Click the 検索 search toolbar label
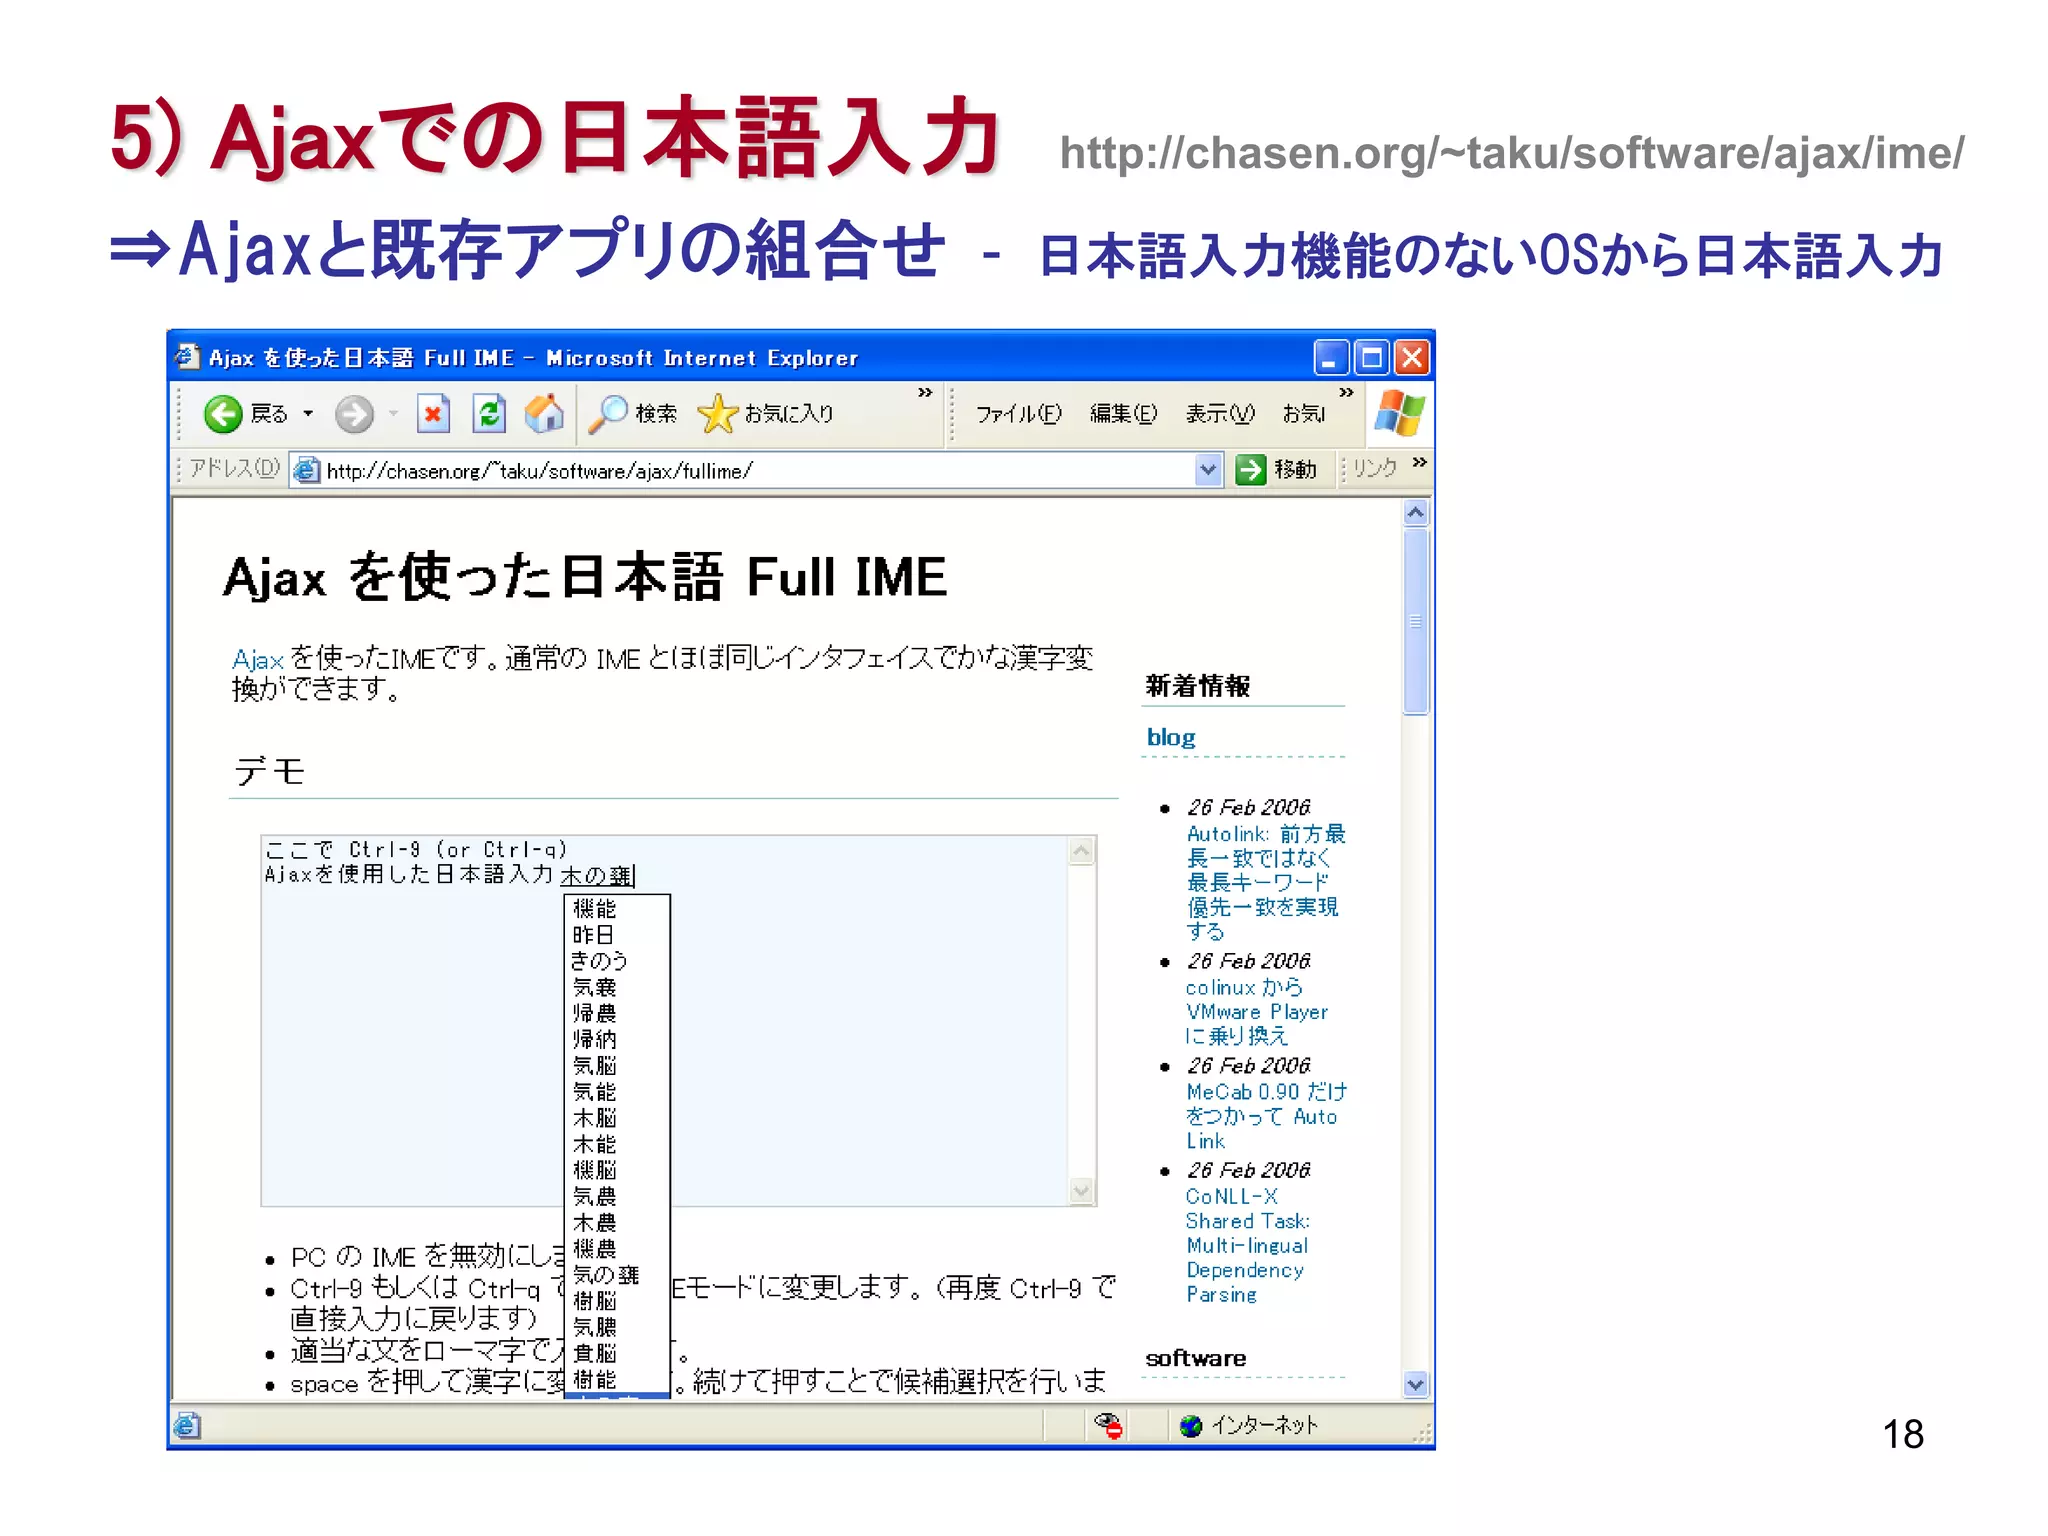Screen dimensions: 2048x1536 tap(656, 414)
